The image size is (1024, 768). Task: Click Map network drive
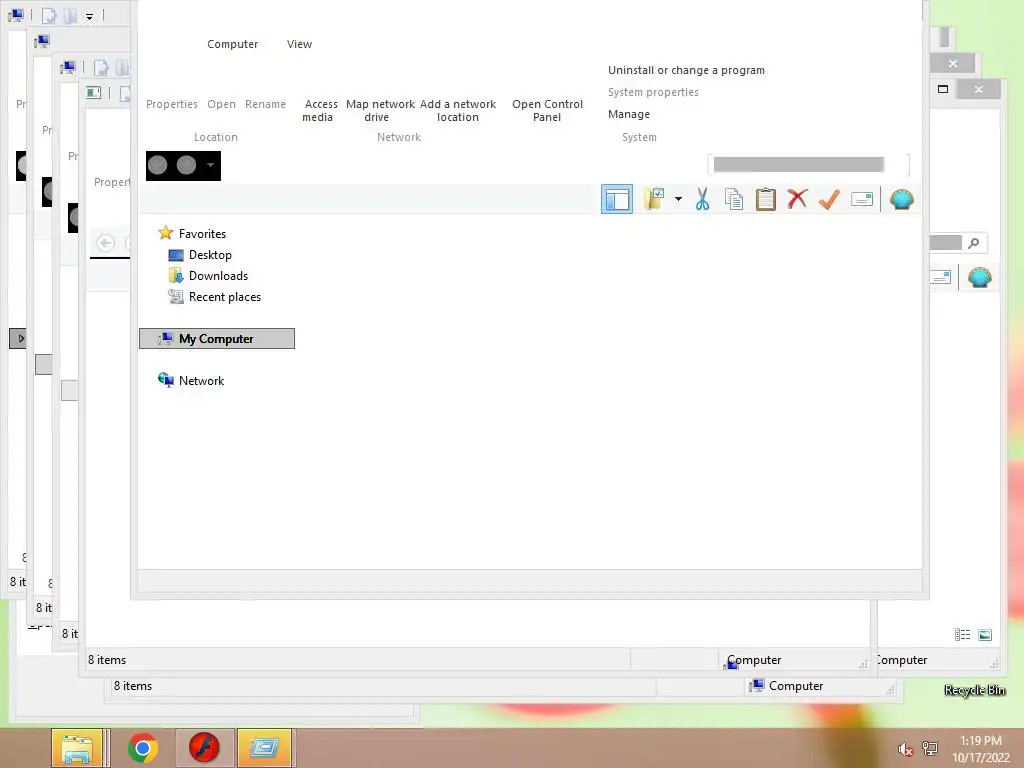[x=380, y=111]
